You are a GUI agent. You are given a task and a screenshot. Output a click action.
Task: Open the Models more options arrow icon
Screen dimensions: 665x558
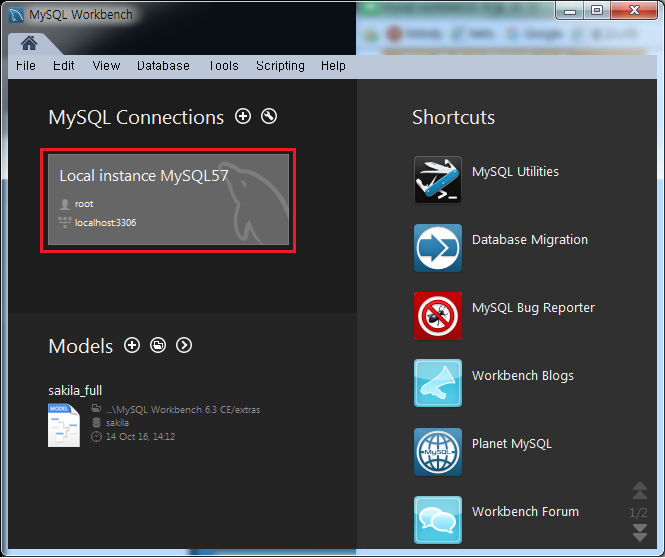(184, 345)
